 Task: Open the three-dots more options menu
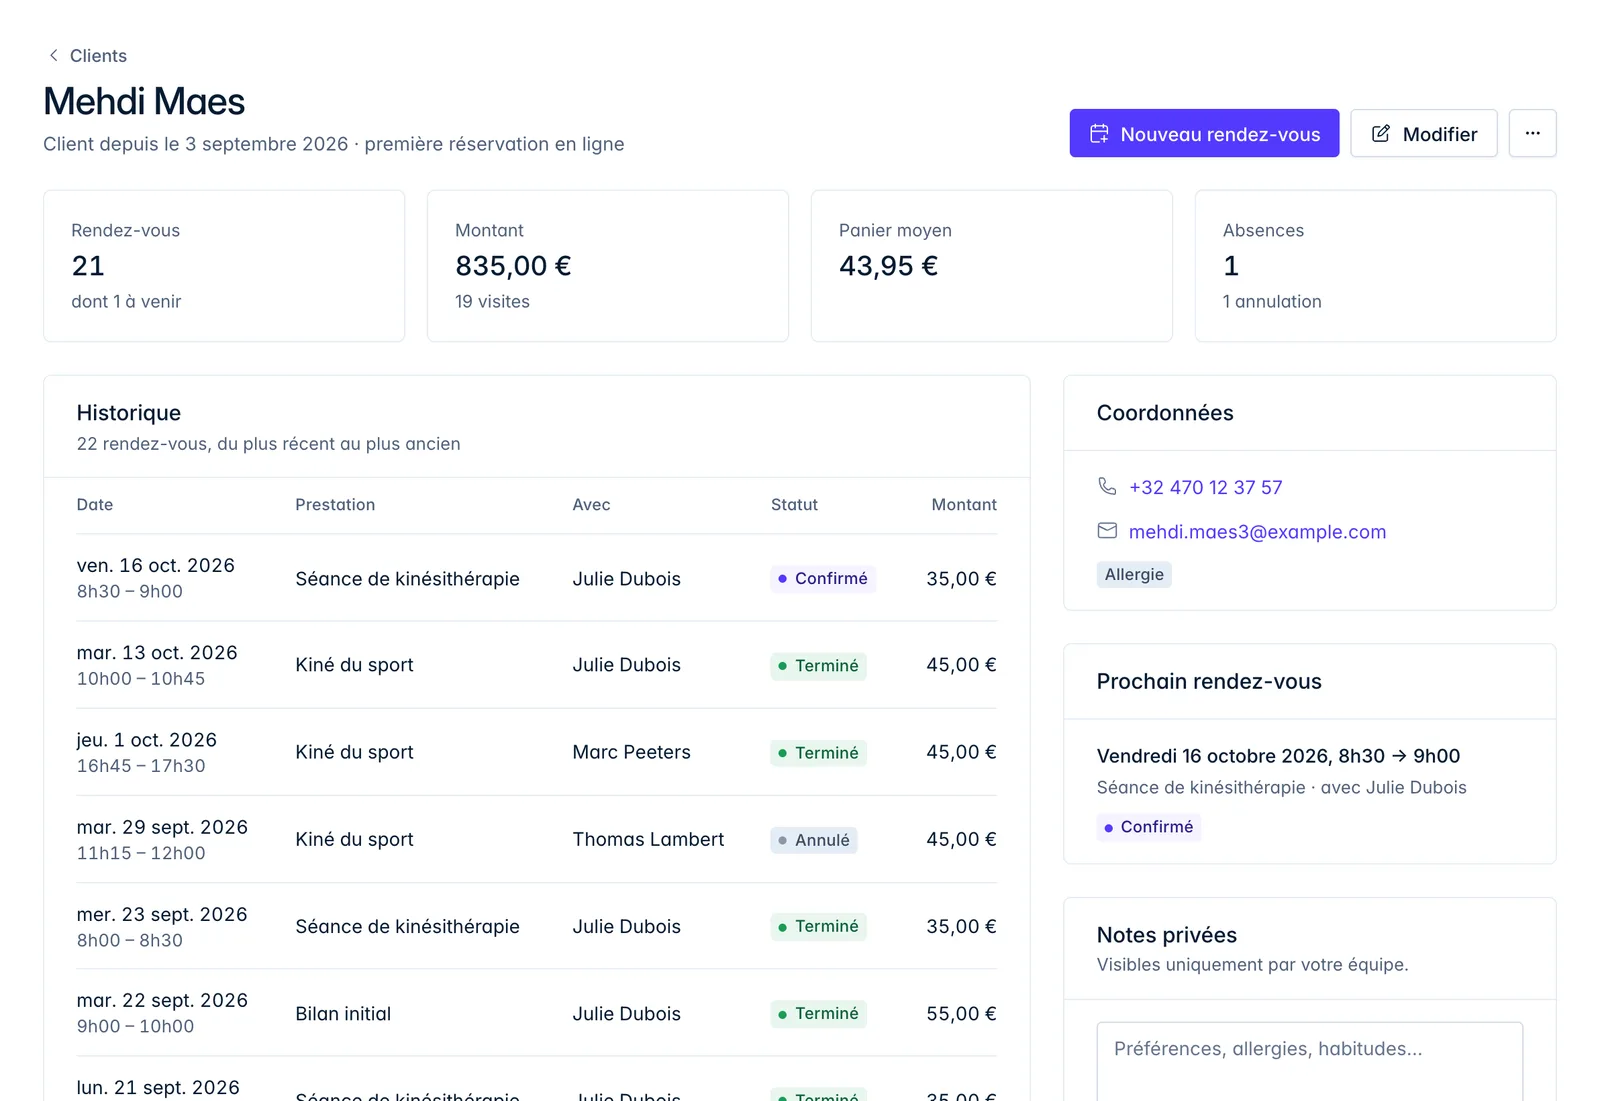click(x=1532, y=133)
